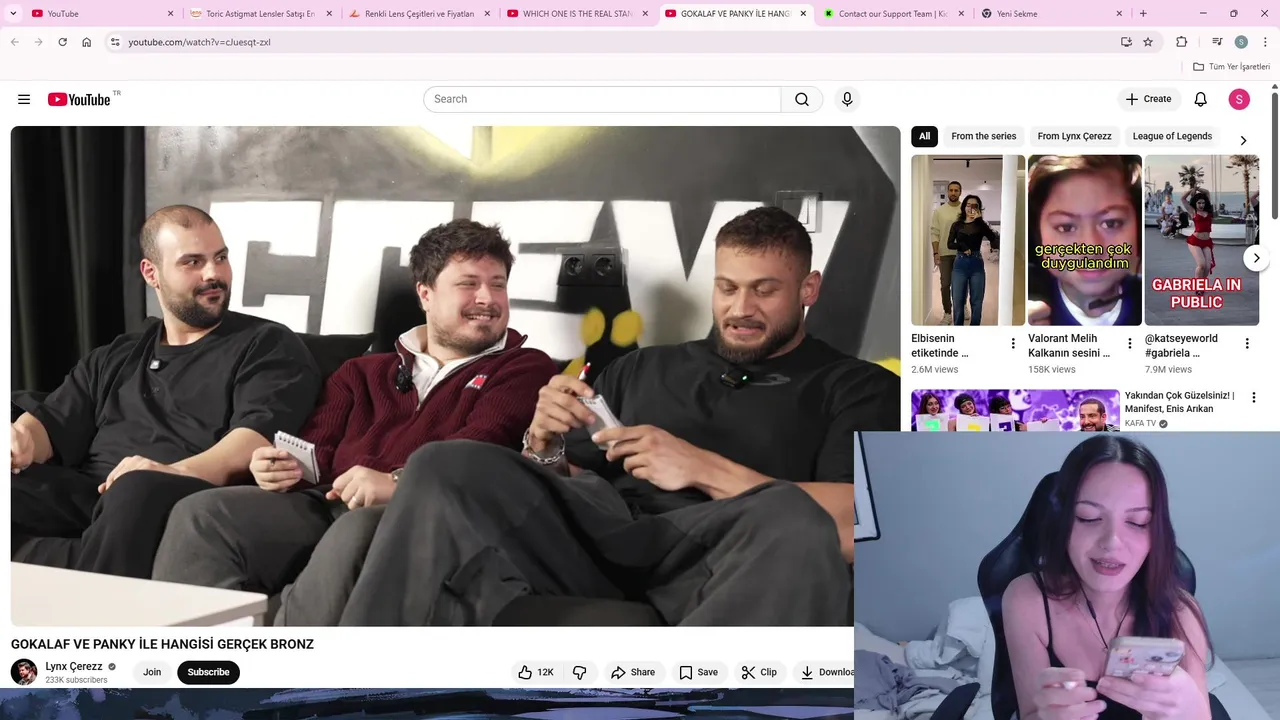Share the video
1280x720 pixels.
point(633,672)
